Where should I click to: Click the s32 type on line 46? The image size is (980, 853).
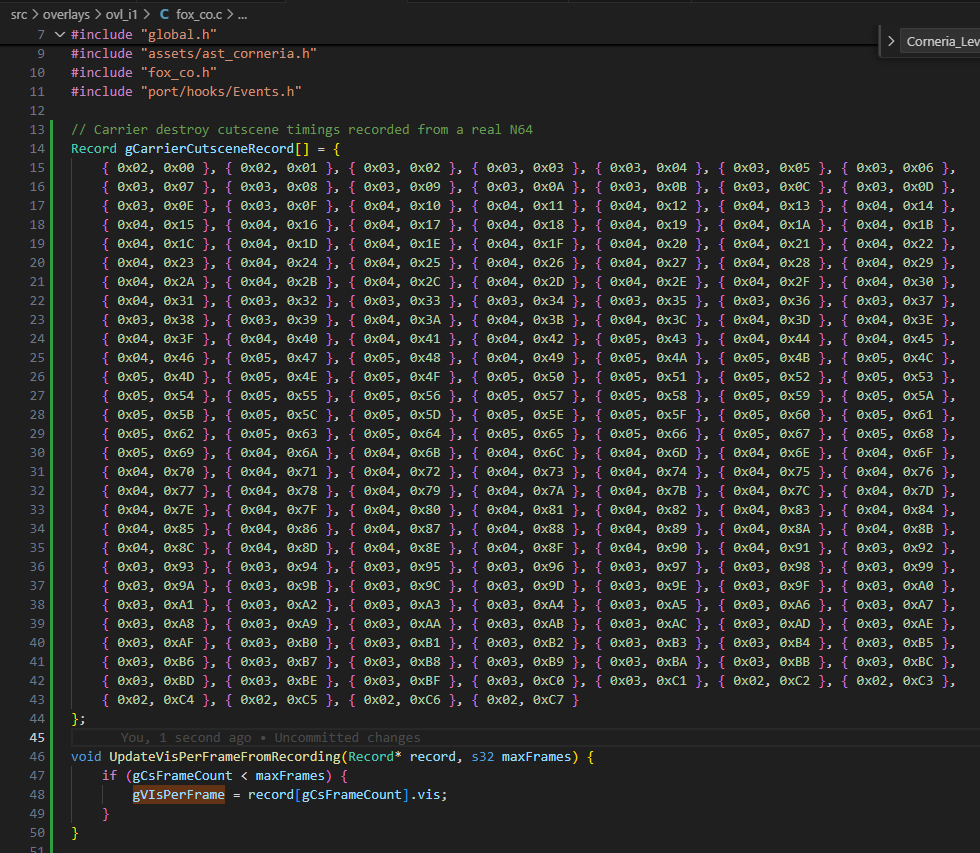(482, 757)
